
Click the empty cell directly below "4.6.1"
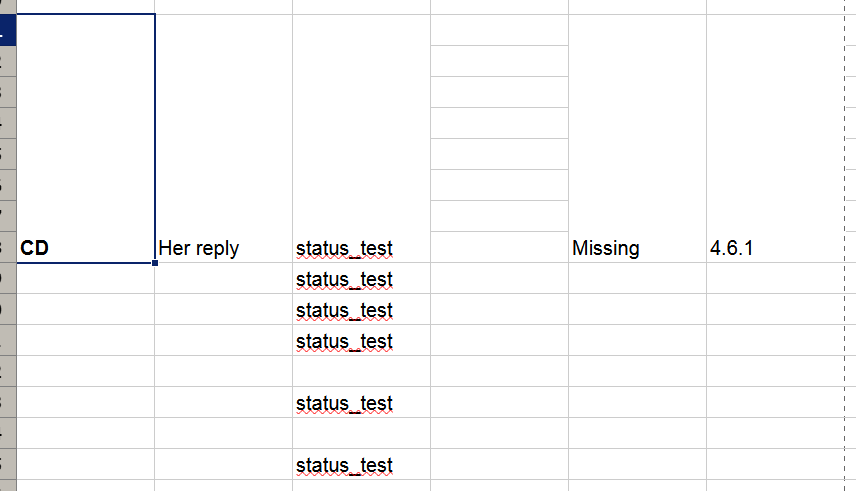775,279
